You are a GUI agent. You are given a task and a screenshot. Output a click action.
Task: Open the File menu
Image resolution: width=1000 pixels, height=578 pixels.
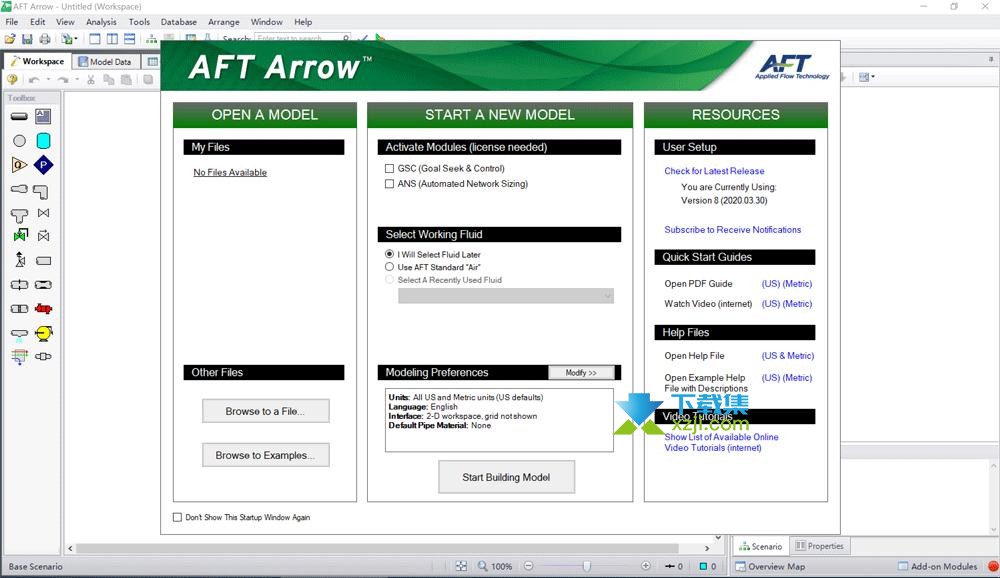point(11,22)
